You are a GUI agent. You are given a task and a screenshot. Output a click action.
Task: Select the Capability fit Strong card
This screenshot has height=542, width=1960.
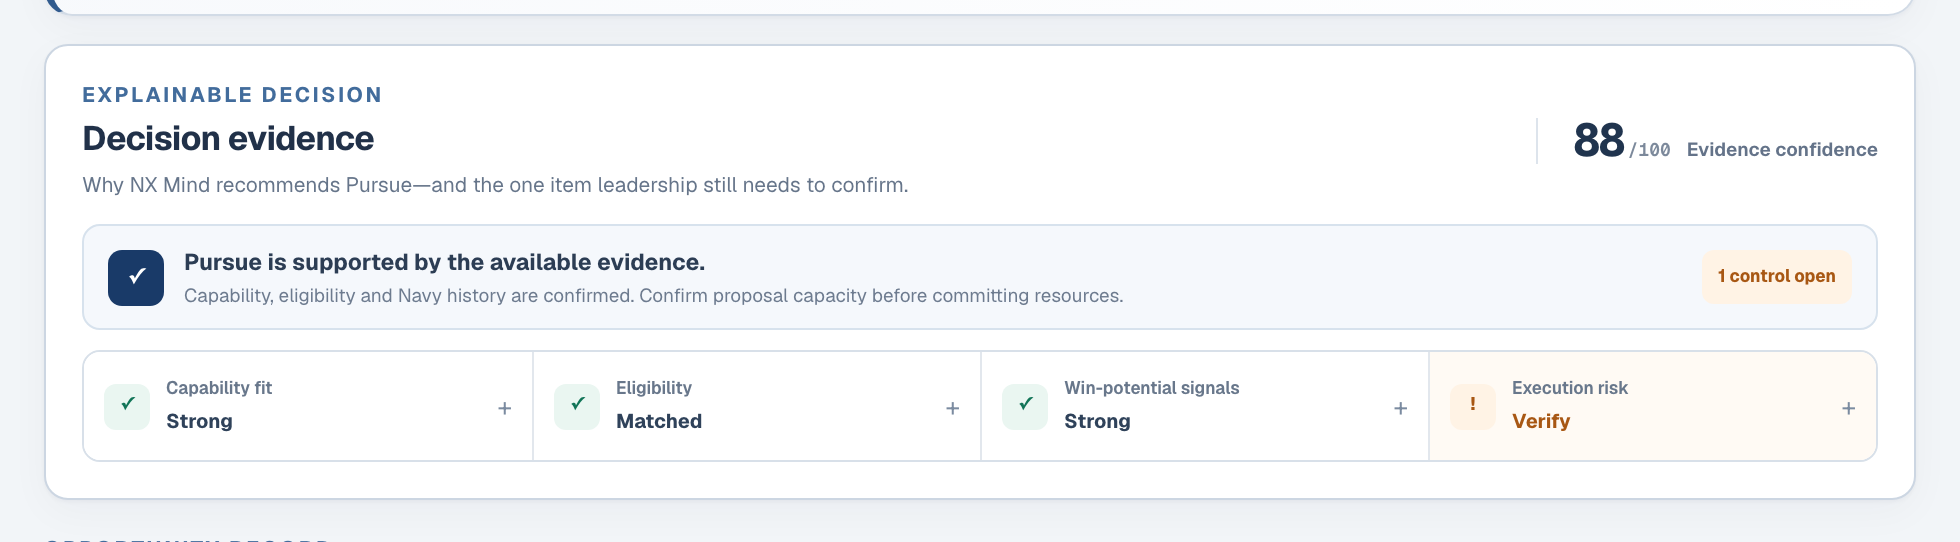coord(308,405)
